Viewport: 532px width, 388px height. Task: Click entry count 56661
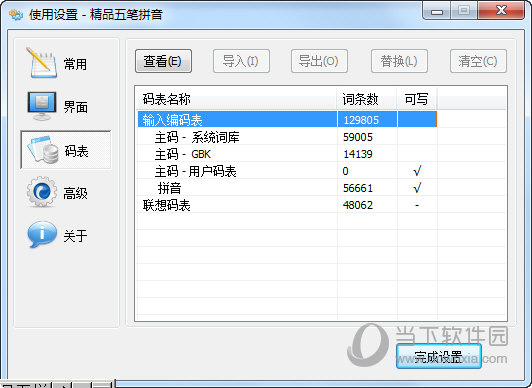[x=358, y=188]
